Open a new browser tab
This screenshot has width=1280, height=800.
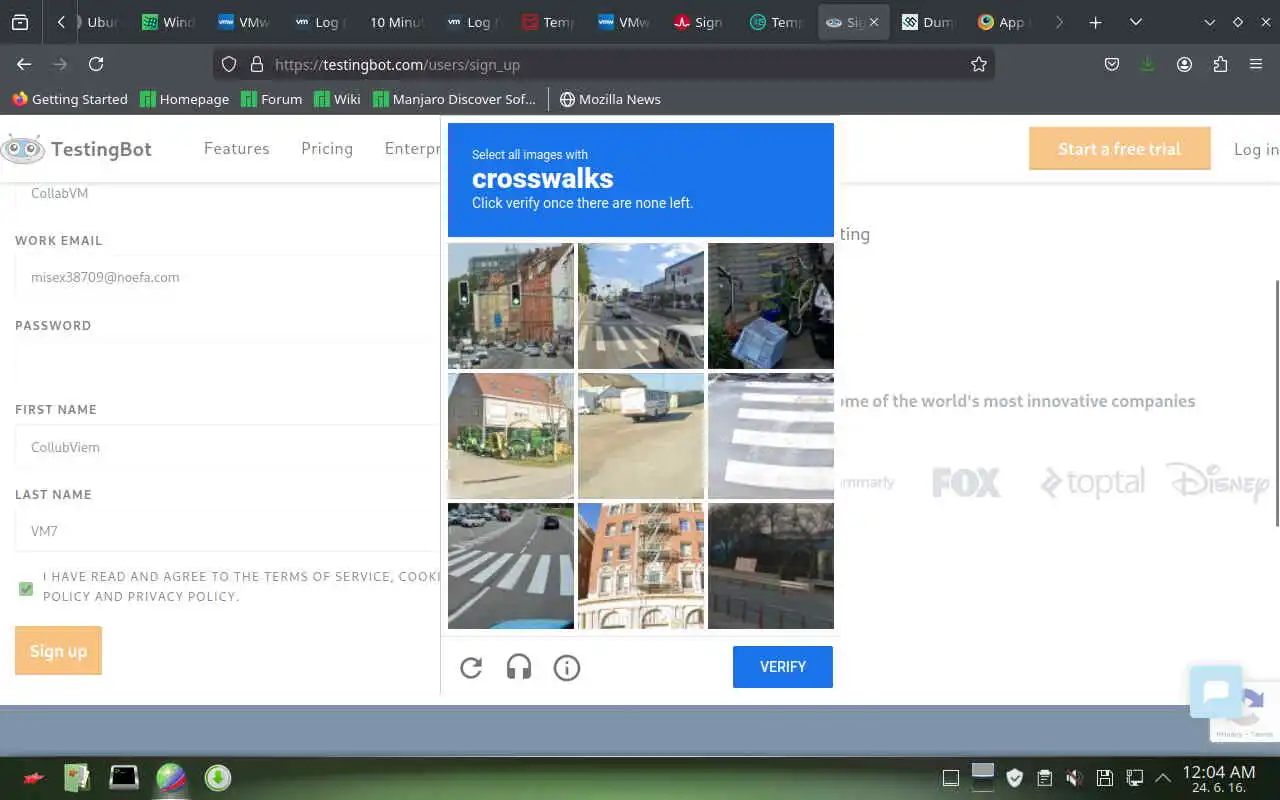click(x=1095, y=22)
